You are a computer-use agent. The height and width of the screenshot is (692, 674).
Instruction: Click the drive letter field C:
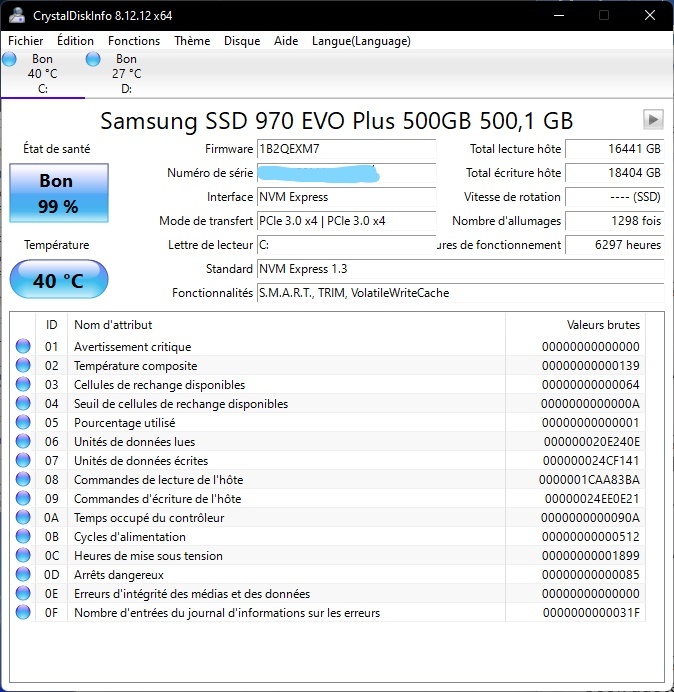click(346, 245)
